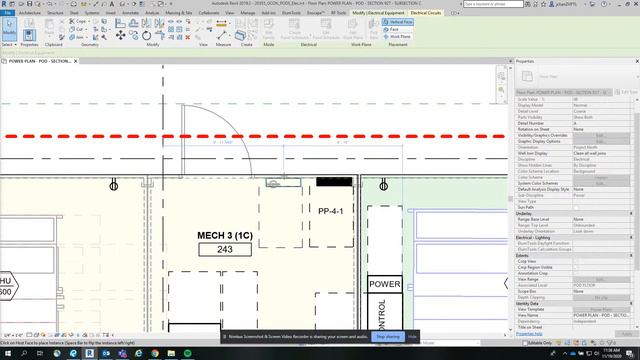Select Face placement option

tap(391, 29)
